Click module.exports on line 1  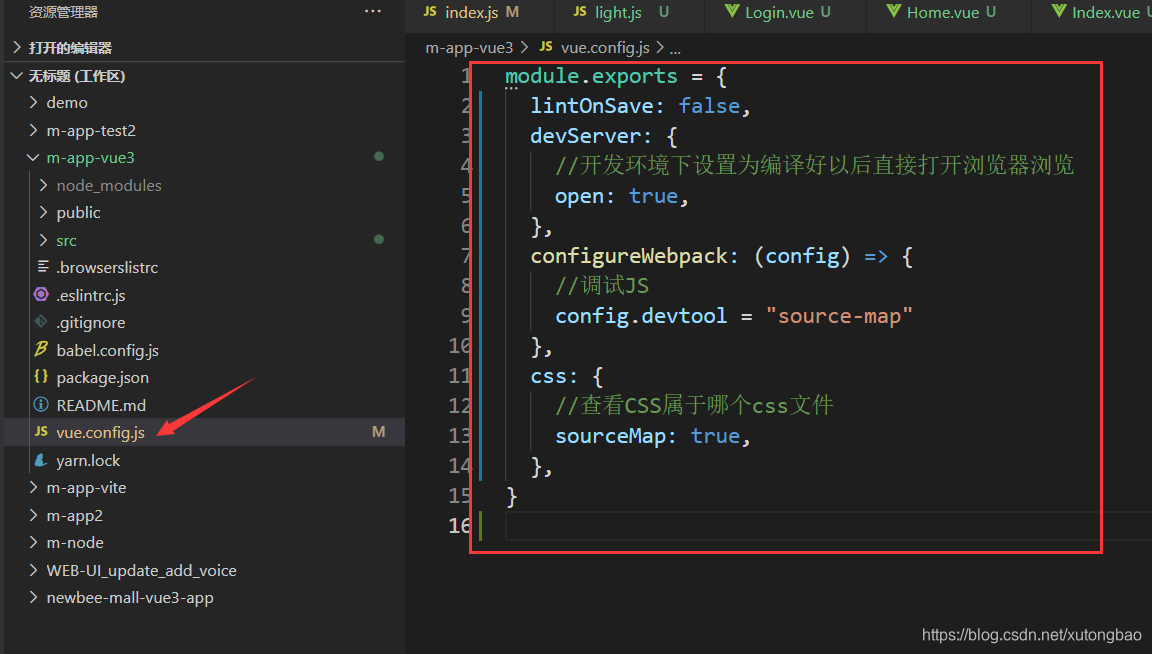tap(591, 76)
